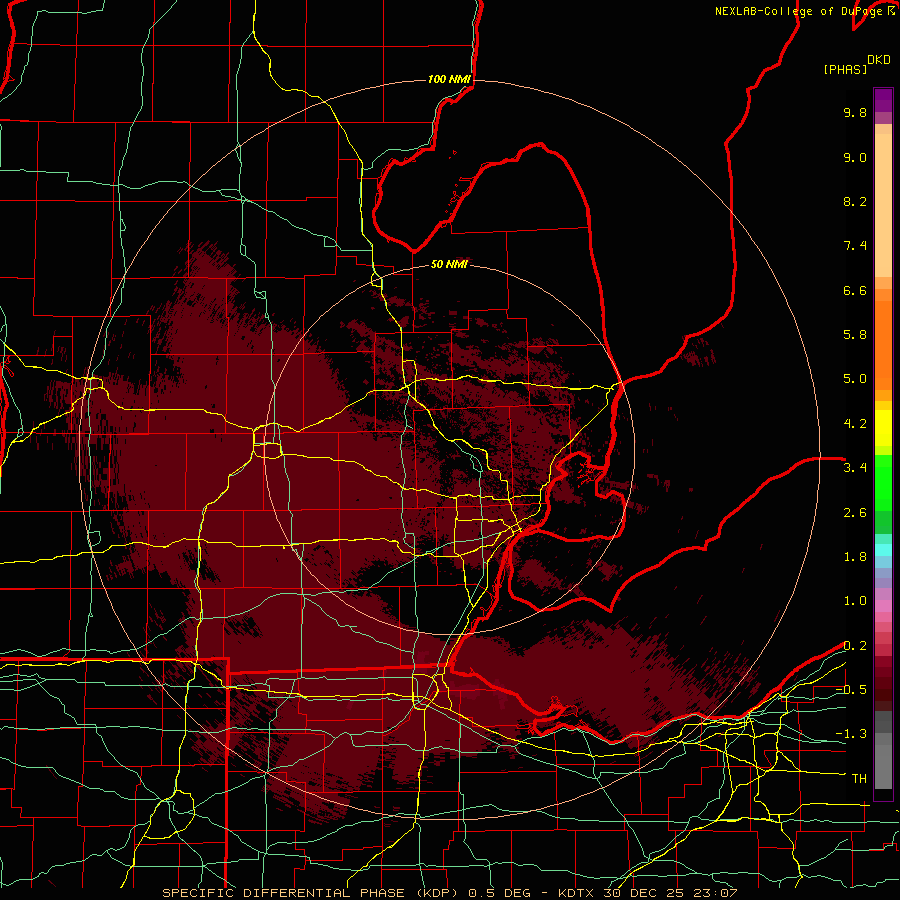Click the -0.5 color scale value

851,690
